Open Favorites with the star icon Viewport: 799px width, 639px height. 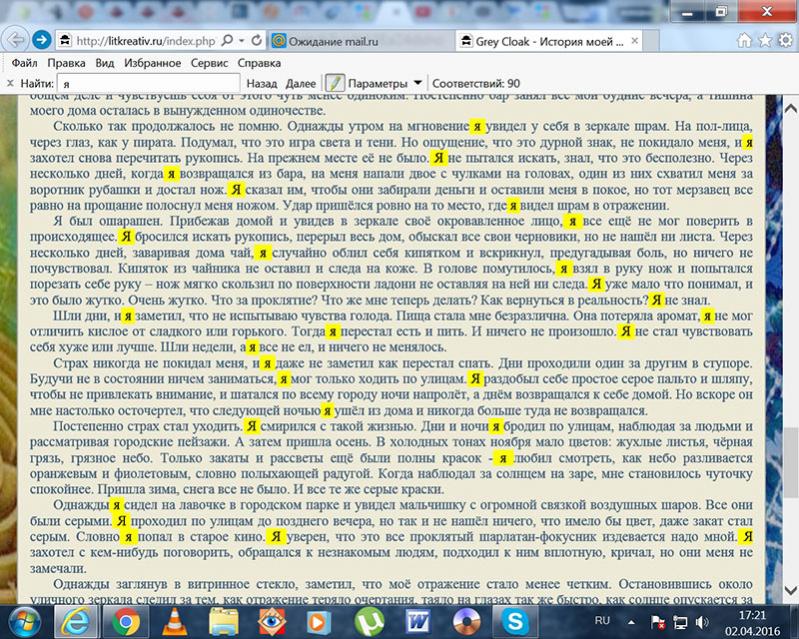766,41
